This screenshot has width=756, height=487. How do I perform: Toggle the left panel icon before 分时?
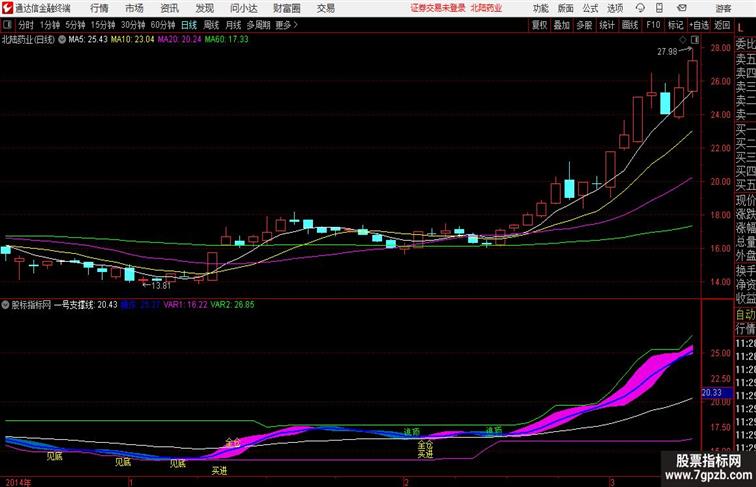pos(7,25)
